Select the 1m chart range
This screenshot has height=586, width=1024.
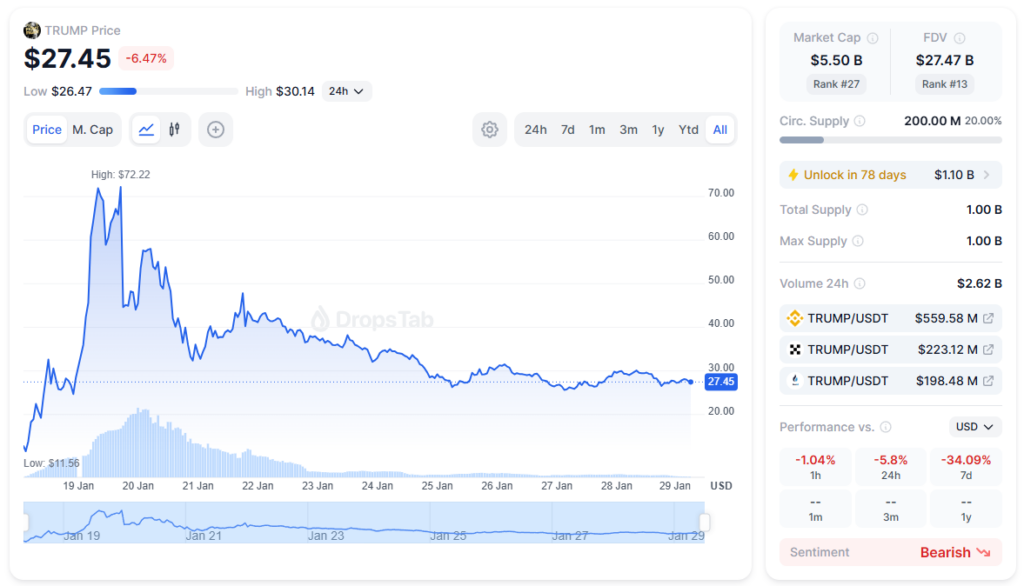click(597, 129)
